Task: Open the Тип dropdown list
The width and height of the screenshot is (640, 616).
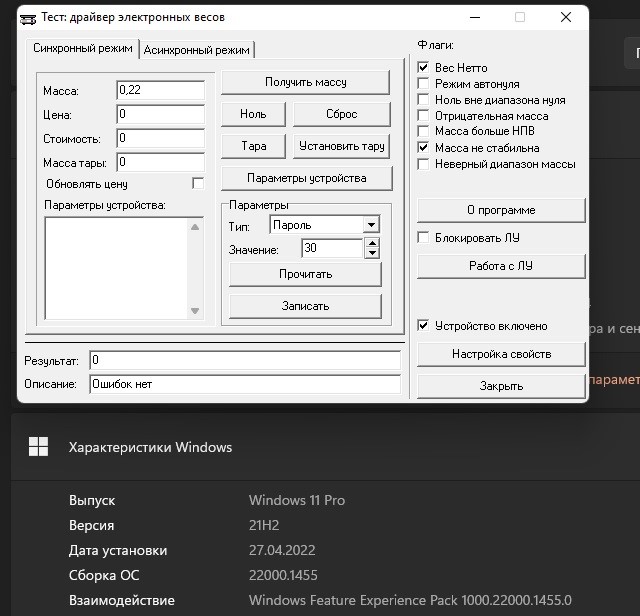Action: (x=371, y=226)
